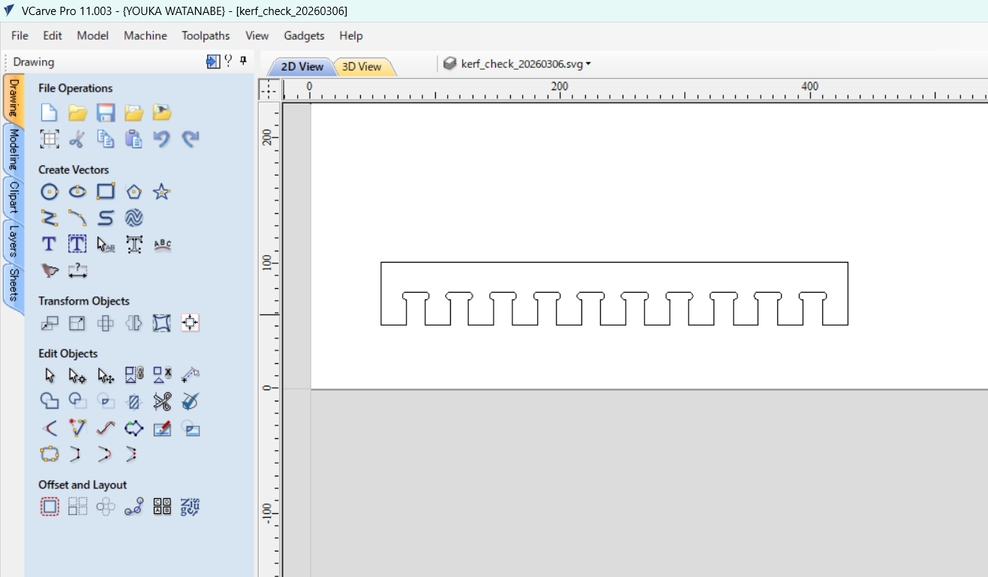The width and height of the screenshot is (988, 577).
Task: Ungroup selected objects icon
Action: point(162,375)
